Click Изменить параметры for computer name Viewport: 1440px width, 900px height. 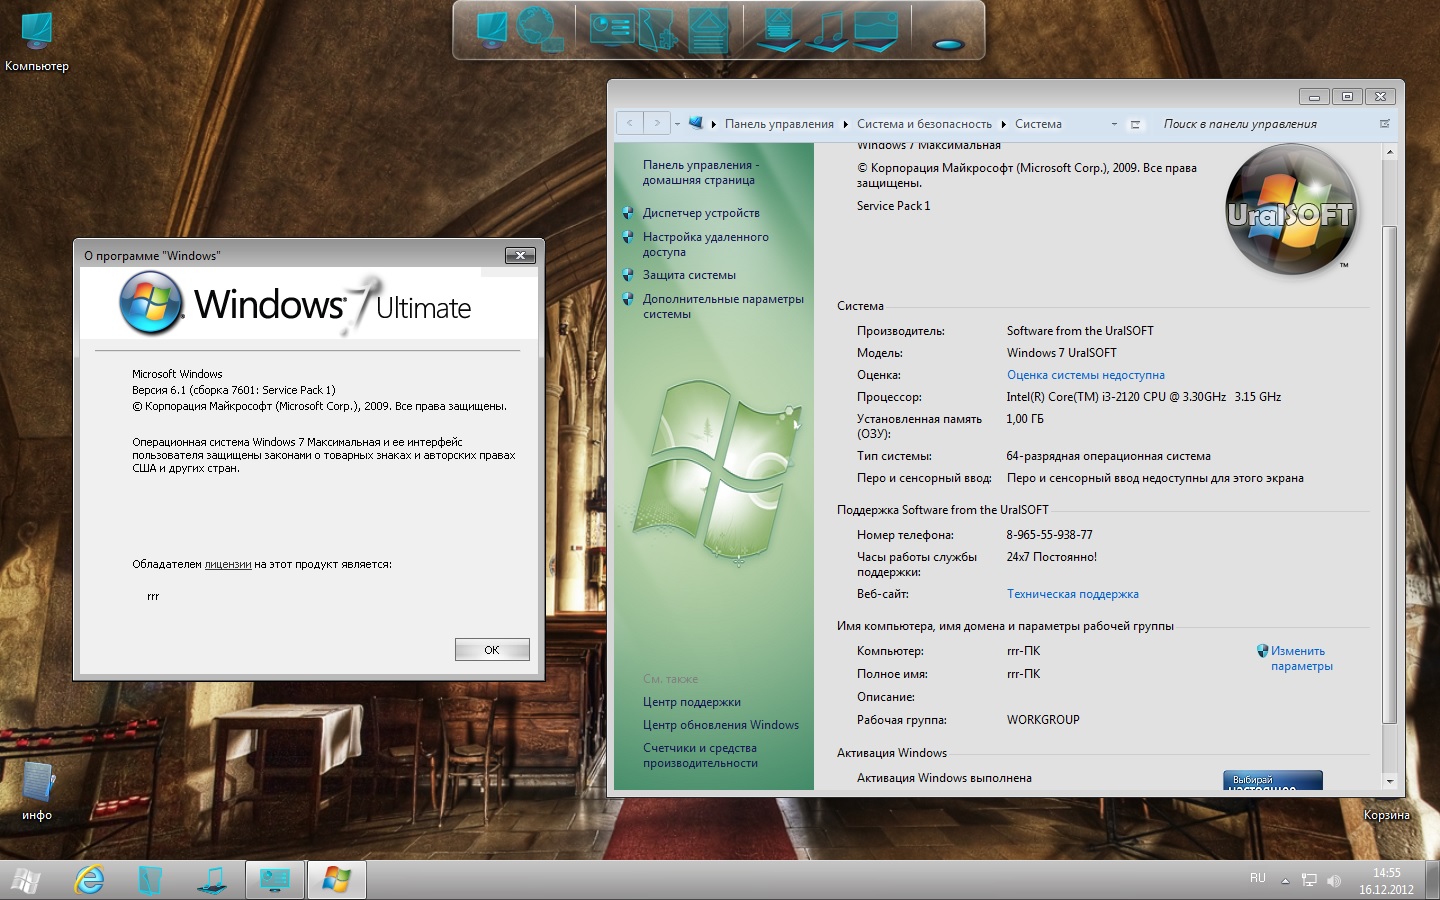1301,658
